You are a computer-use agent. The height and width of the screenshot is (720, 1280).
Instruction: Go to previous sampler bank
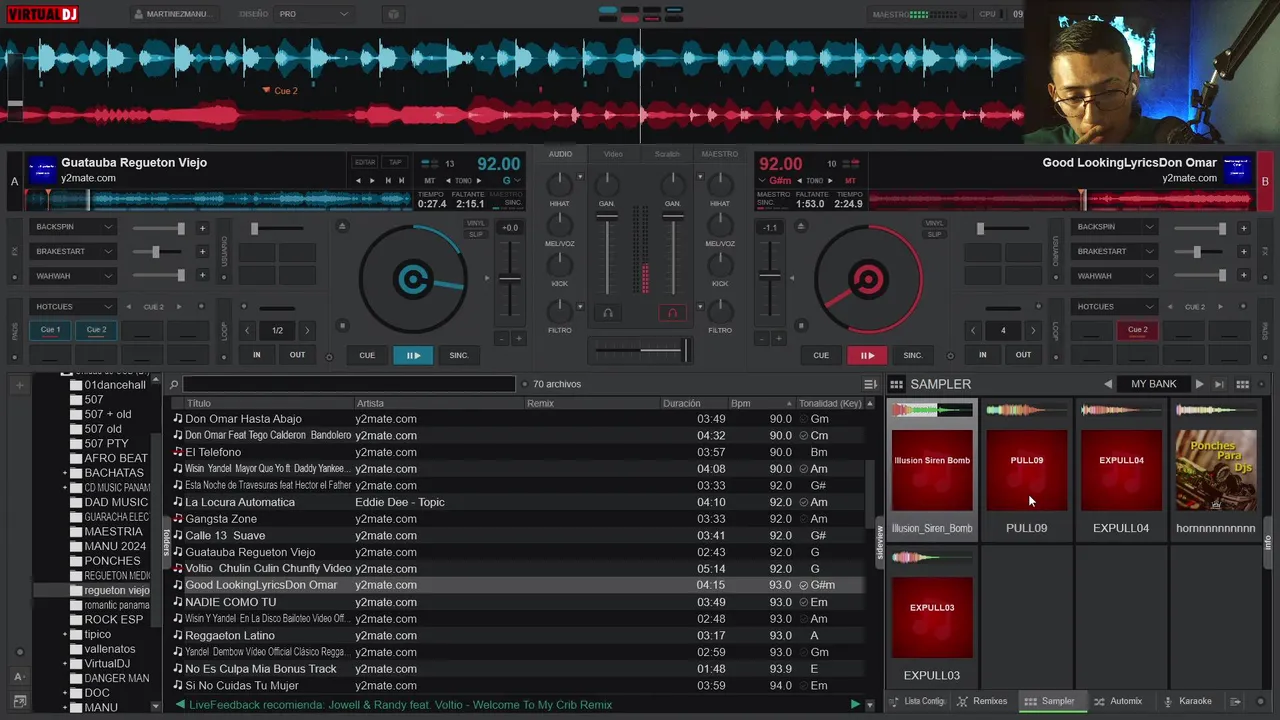[x=1108, y=384]
